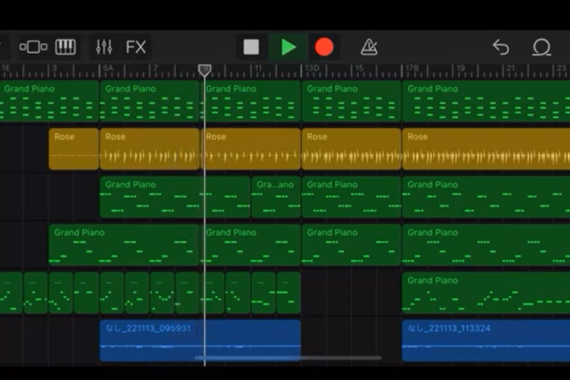Open the piano keyboard instrument view

(65, 47)
